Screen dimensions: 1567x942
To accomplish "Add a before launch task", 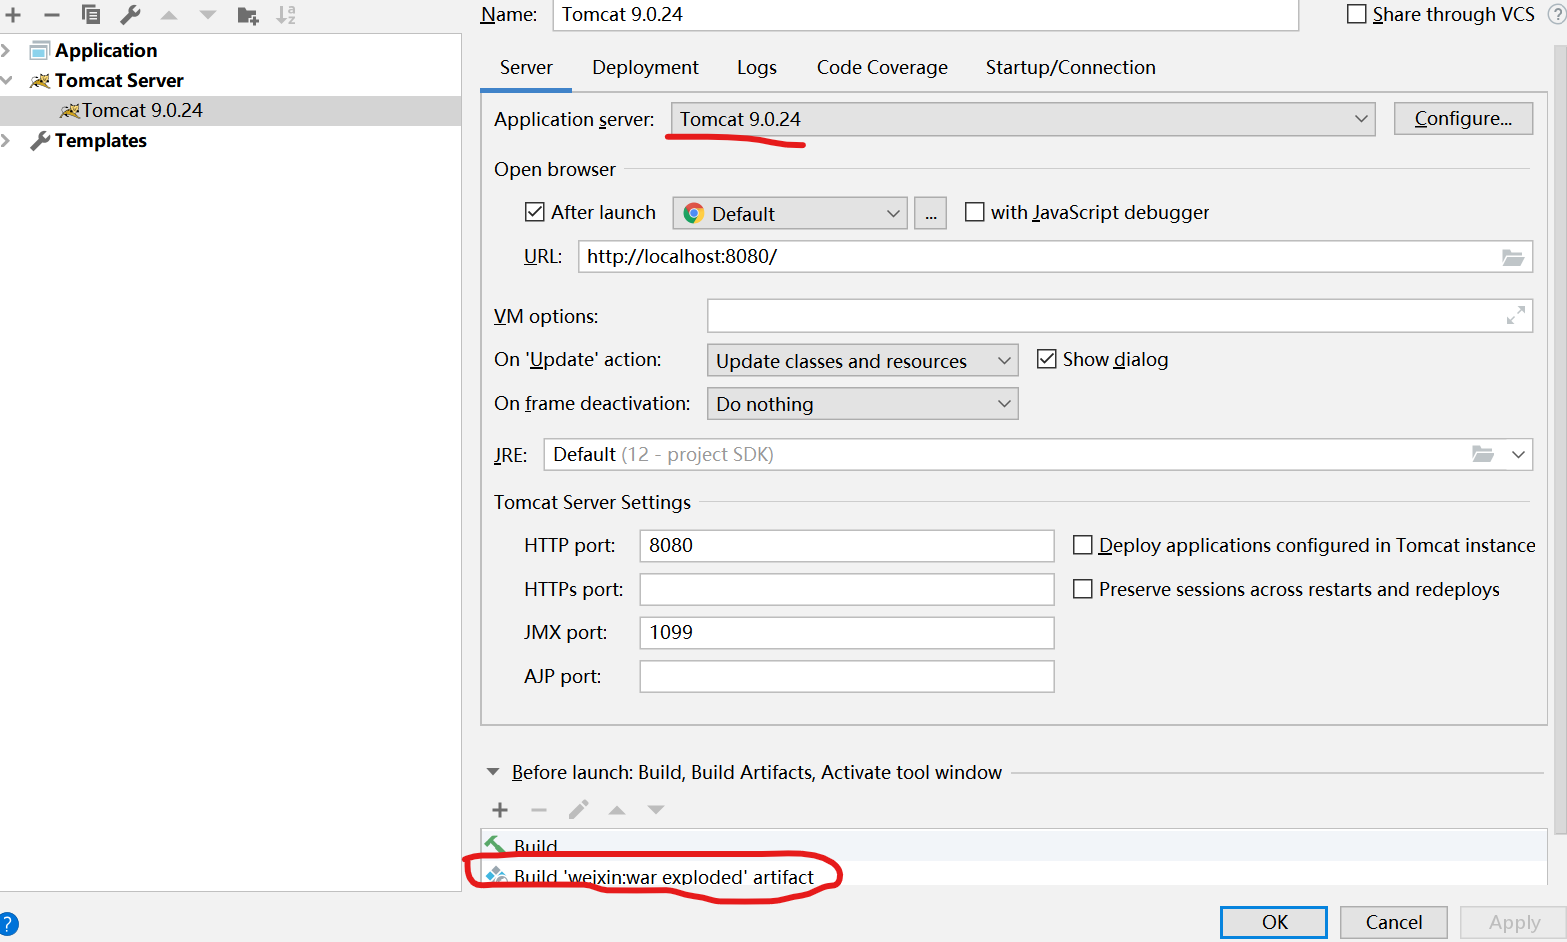I will (500, 810).
